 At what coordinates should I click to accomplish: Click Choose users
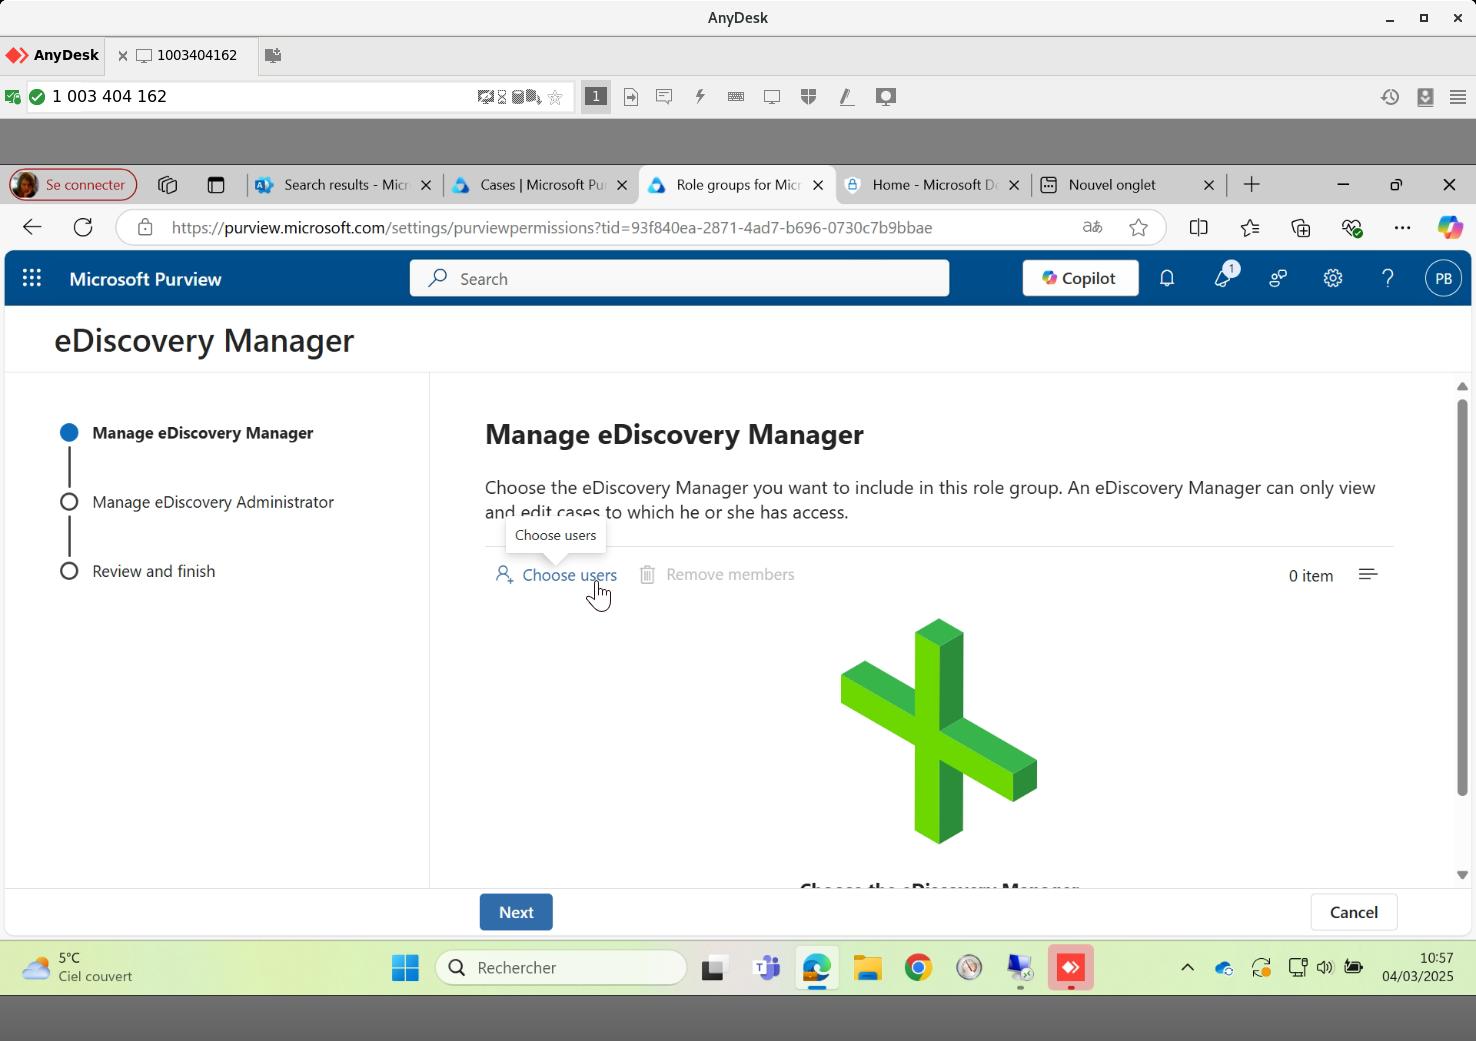556,575
